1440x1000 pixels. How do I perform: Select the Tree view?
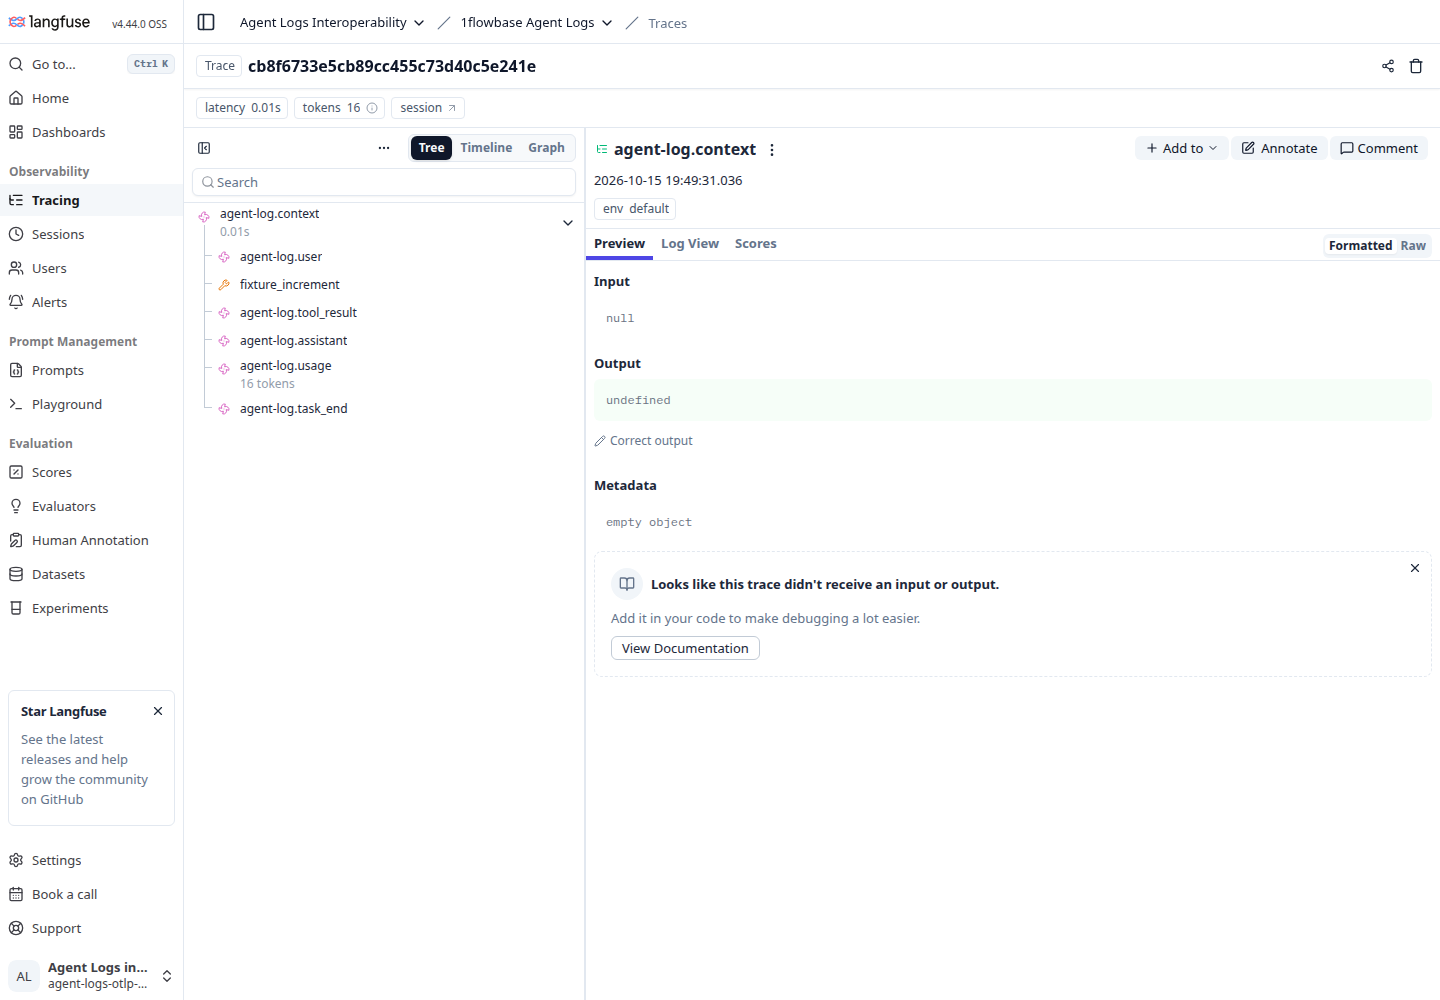tap(431, 148)
